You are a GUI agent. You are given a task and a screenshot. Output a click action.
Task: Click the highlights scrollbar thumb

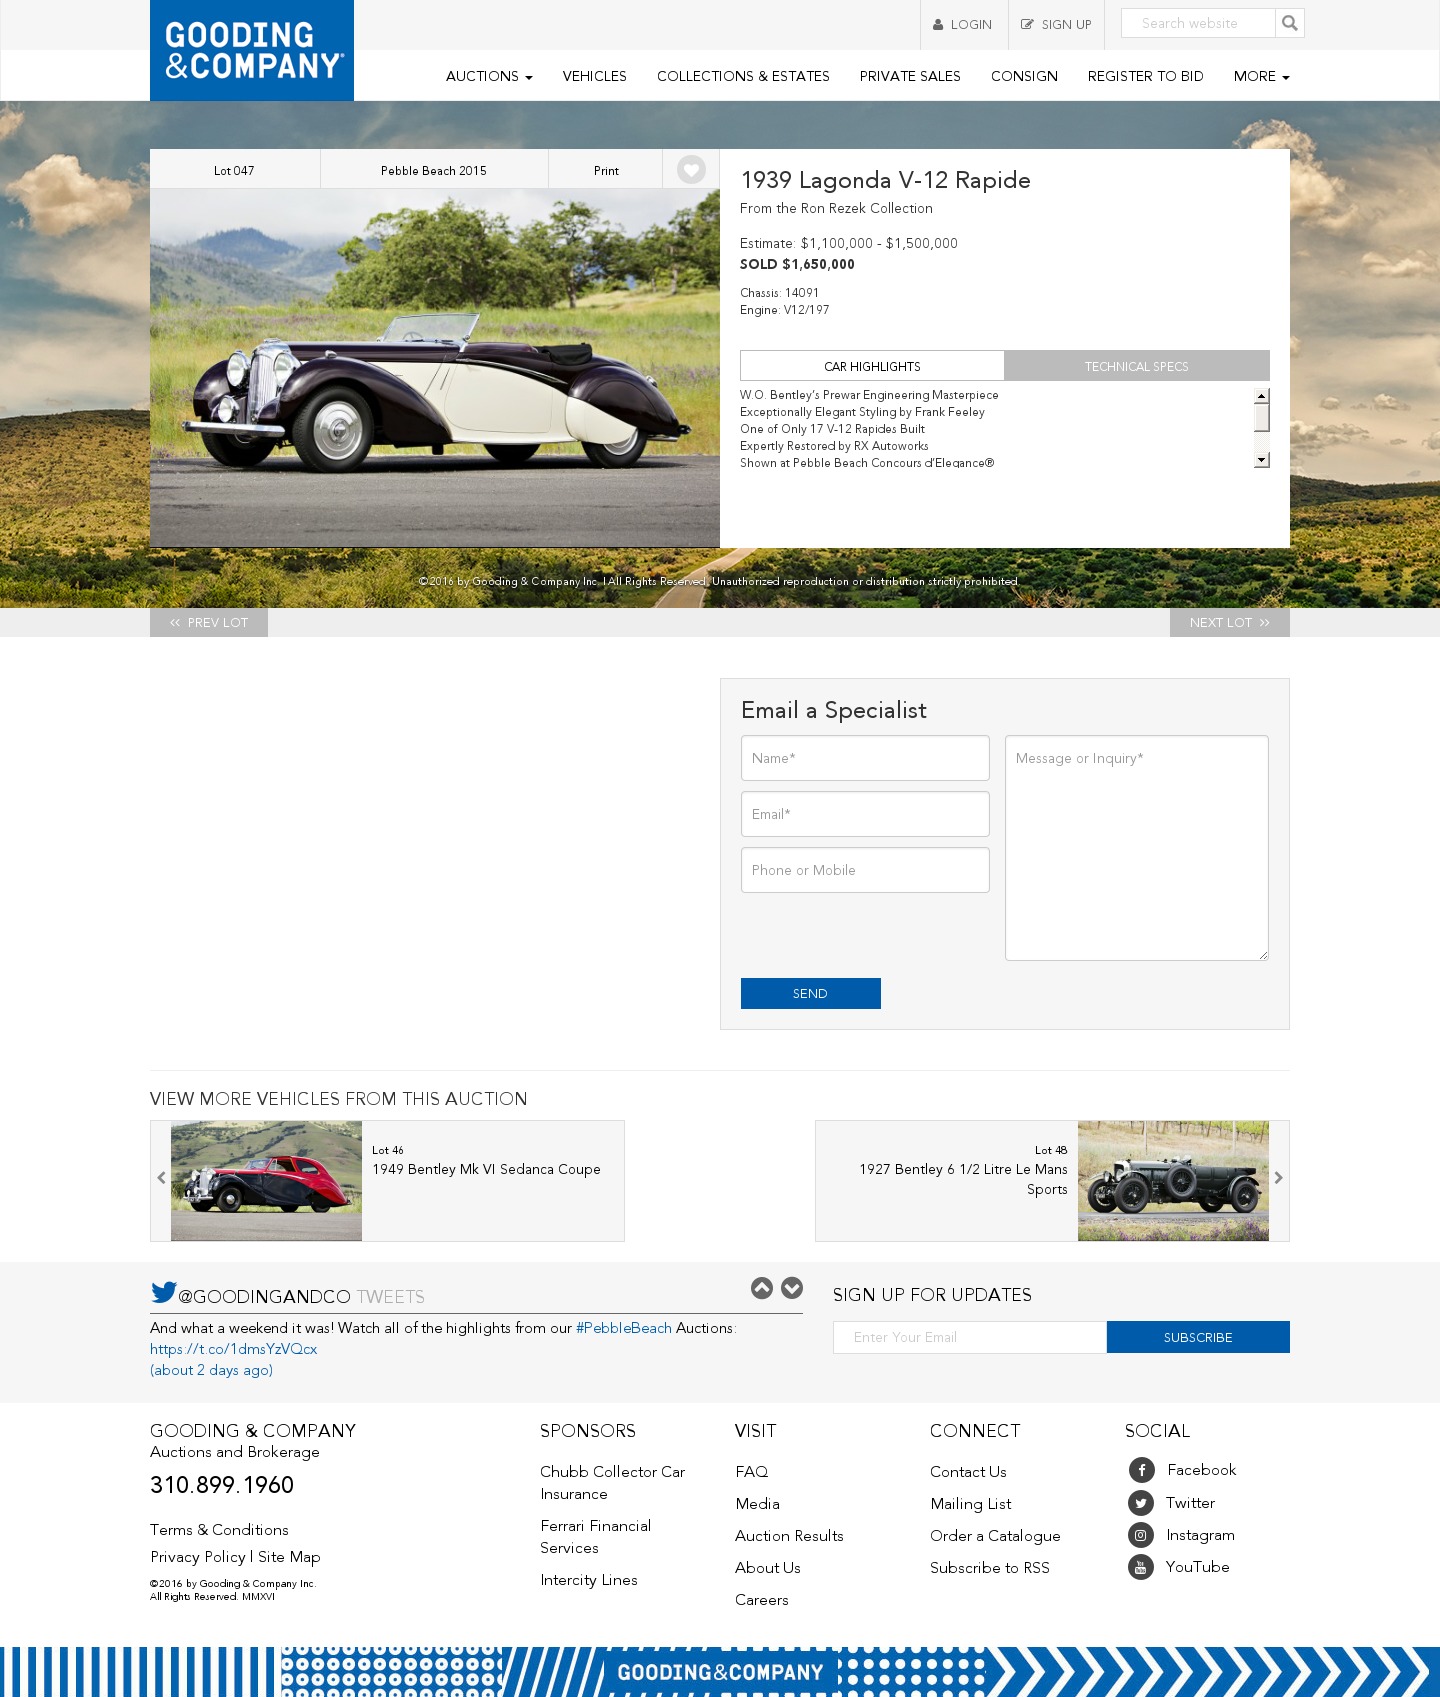click(1262, 417)
